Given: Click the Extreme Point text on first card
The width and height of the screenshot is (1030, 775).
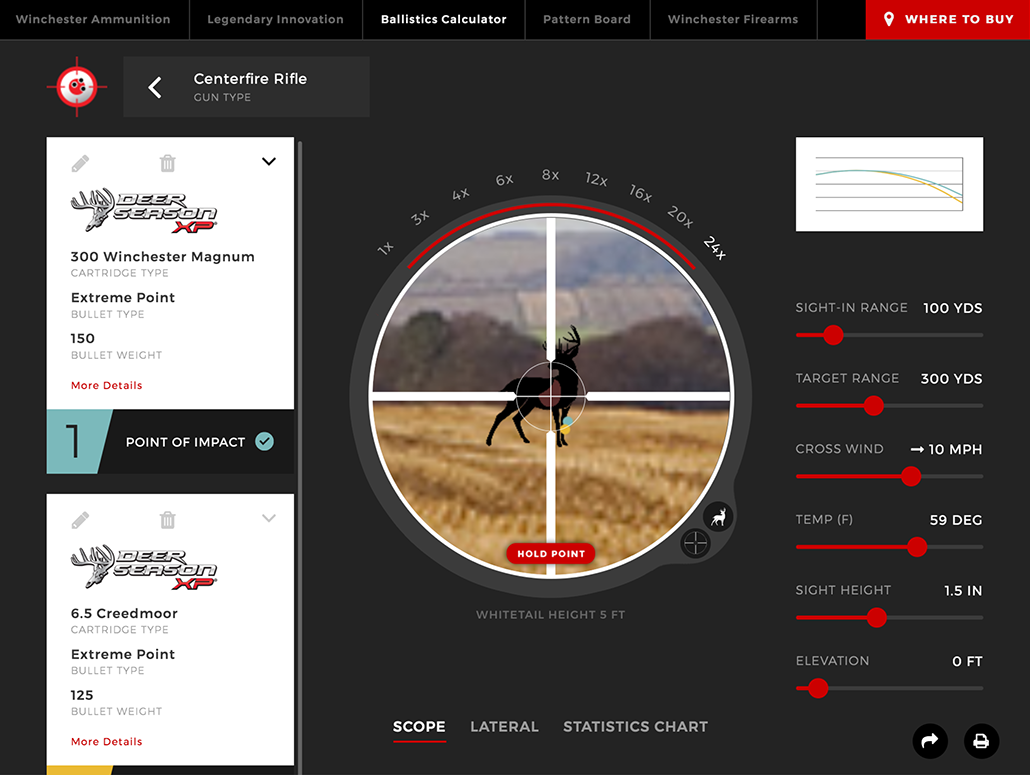Looking at the screenshot, I should pyautogui.click(x=123, y=298).
